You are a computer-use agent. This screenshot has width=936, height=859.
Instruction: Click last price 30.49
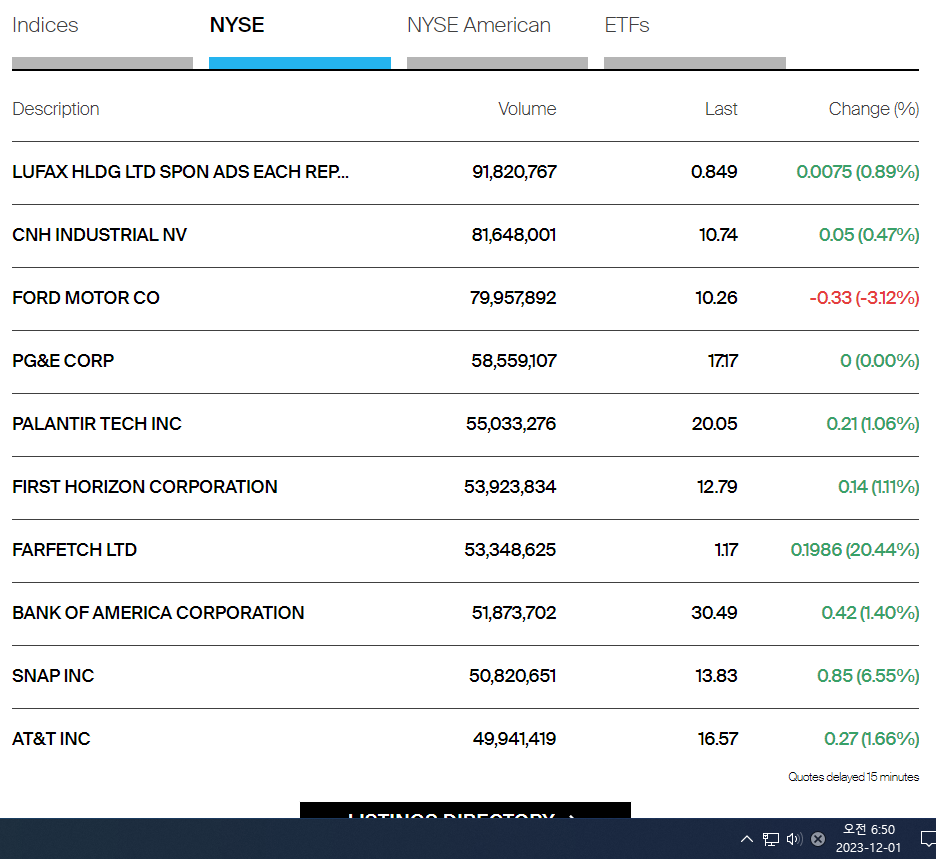(x=714, y=612)
